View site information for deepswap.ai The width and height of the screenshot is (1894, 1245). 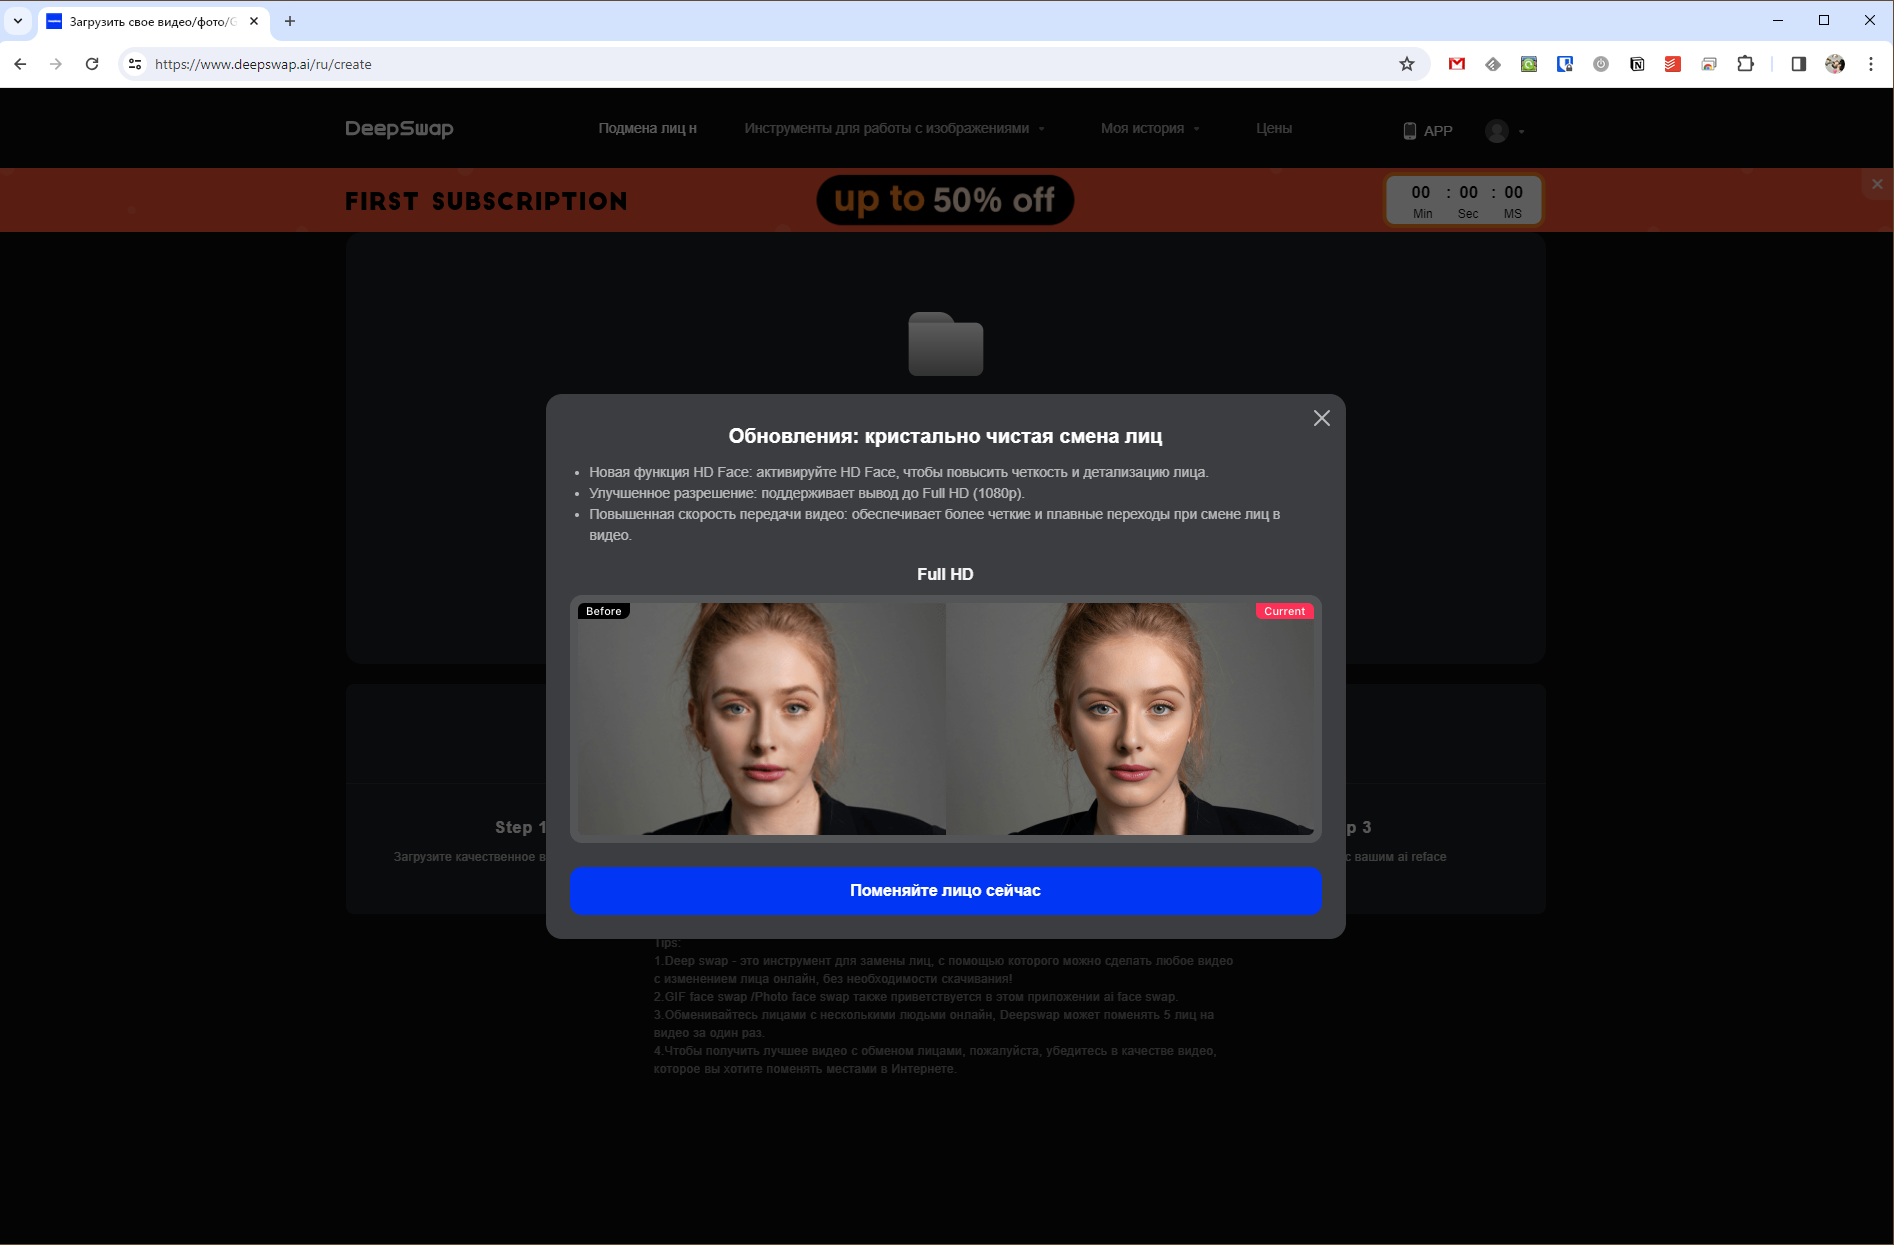coord(135,64)
